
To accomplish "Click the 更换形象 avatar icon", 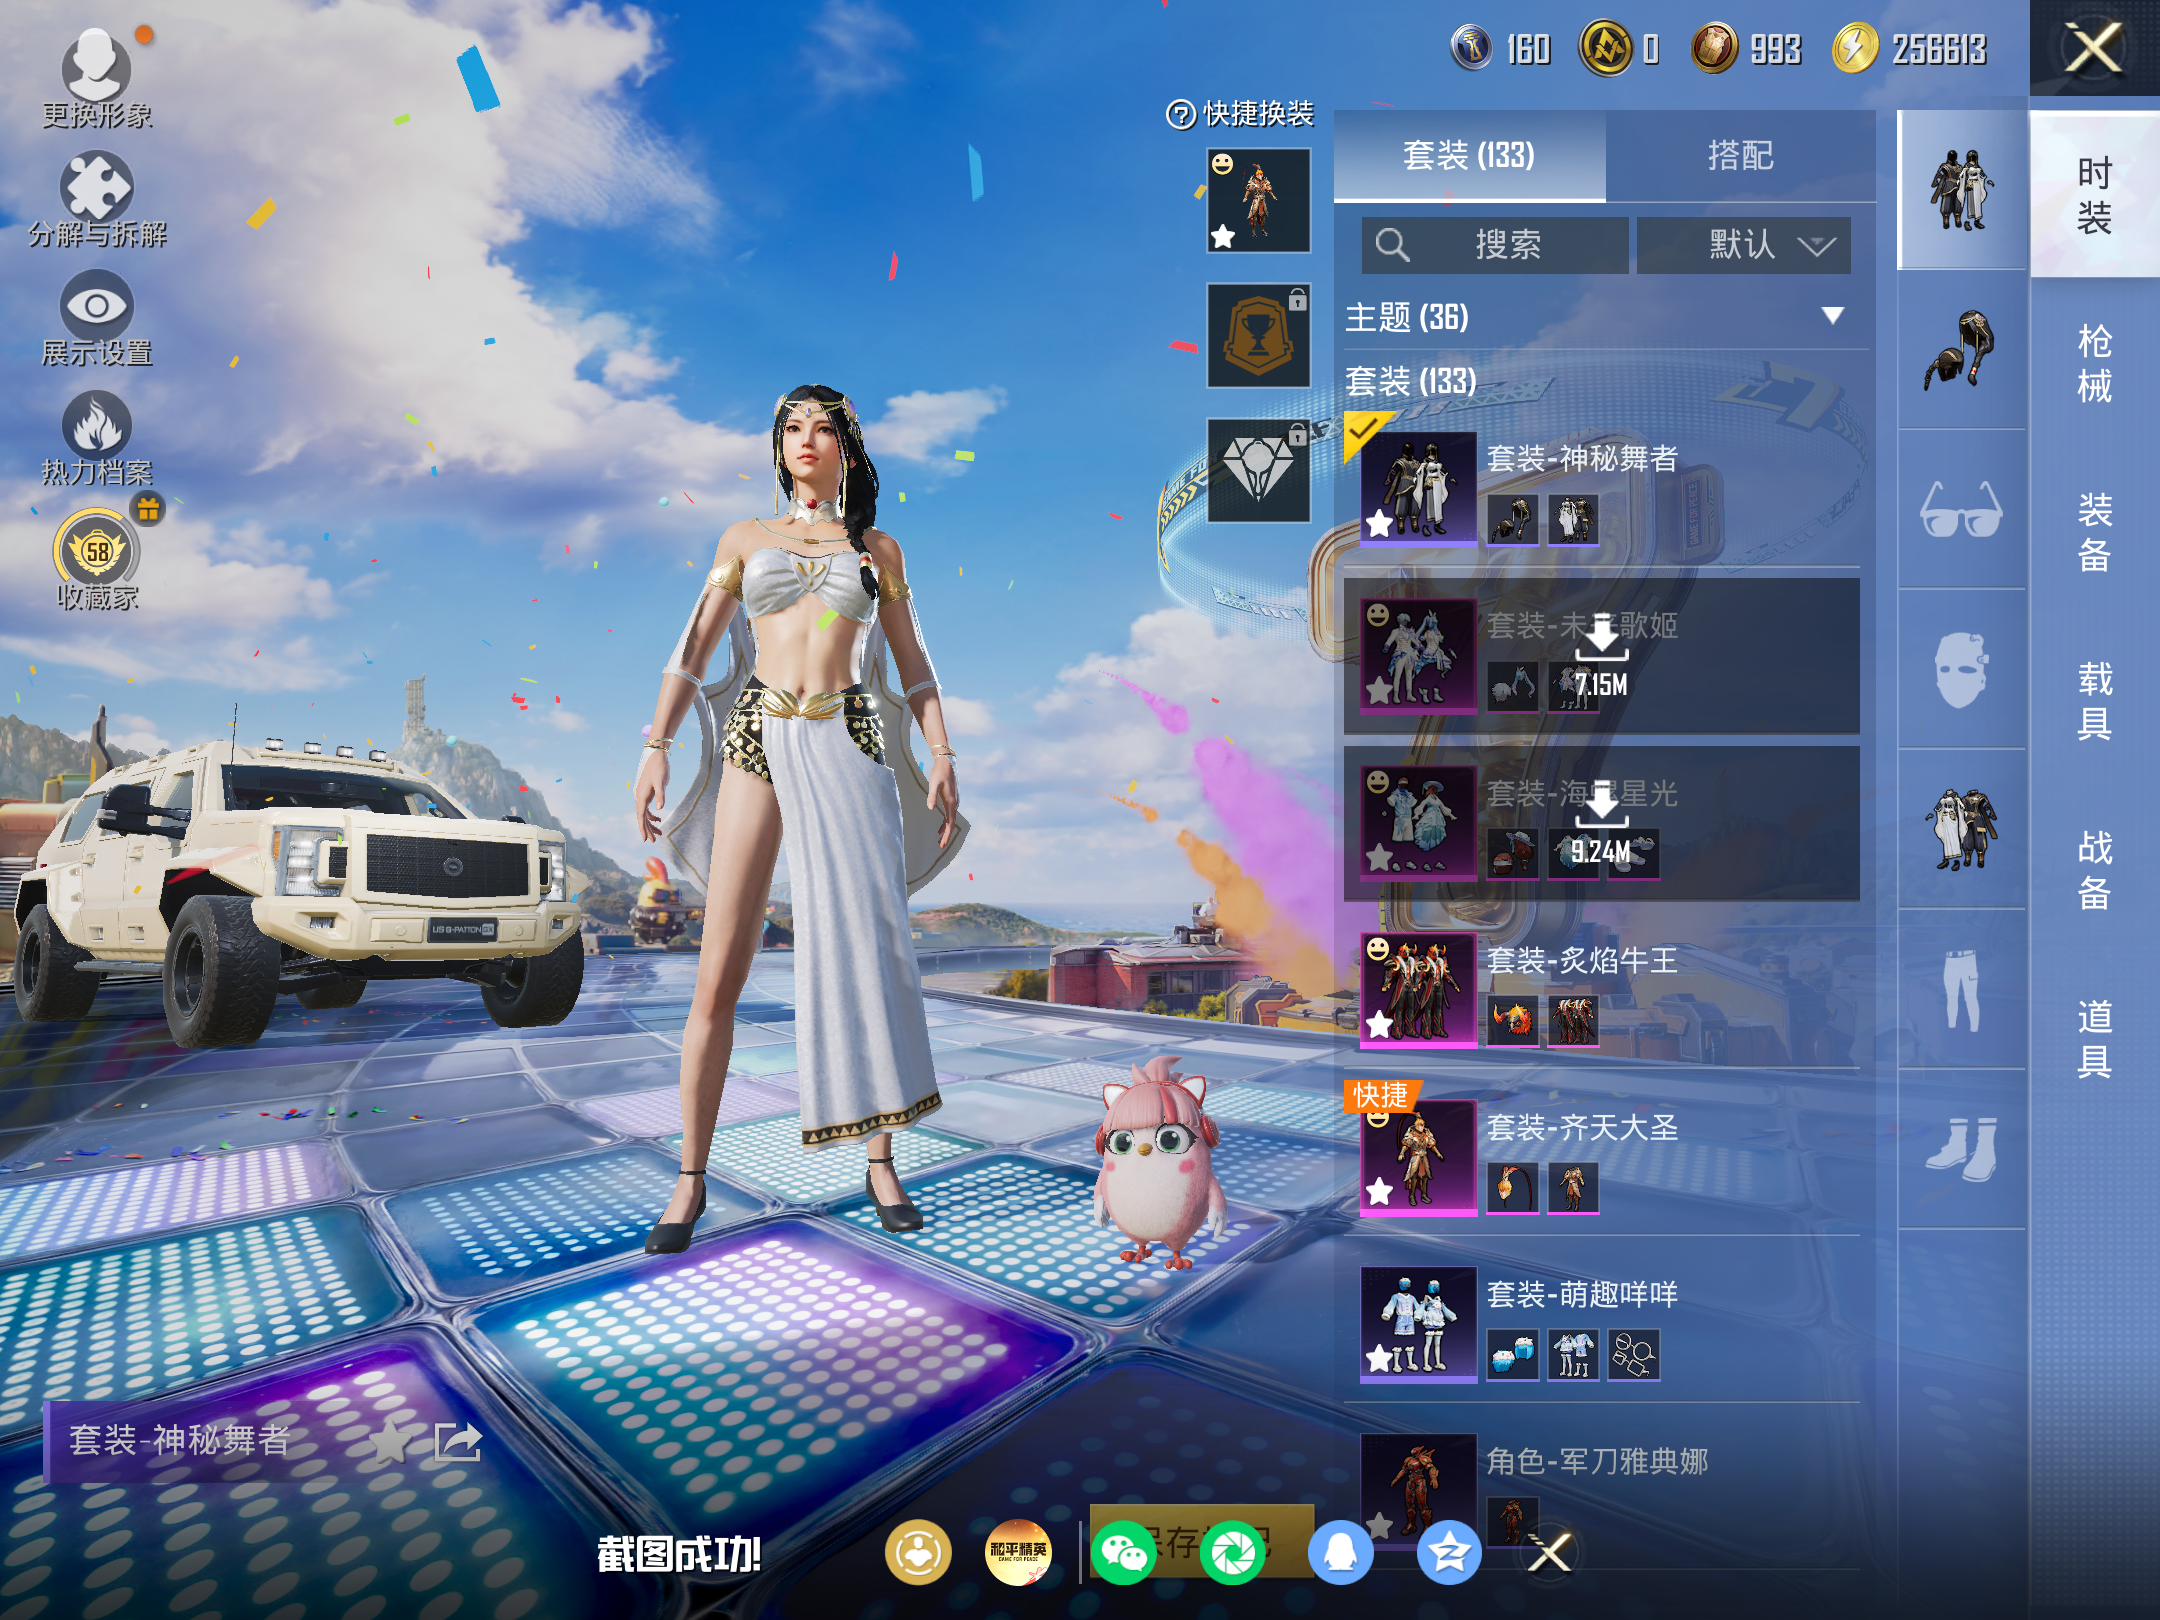I will click(x=96, y=68).
